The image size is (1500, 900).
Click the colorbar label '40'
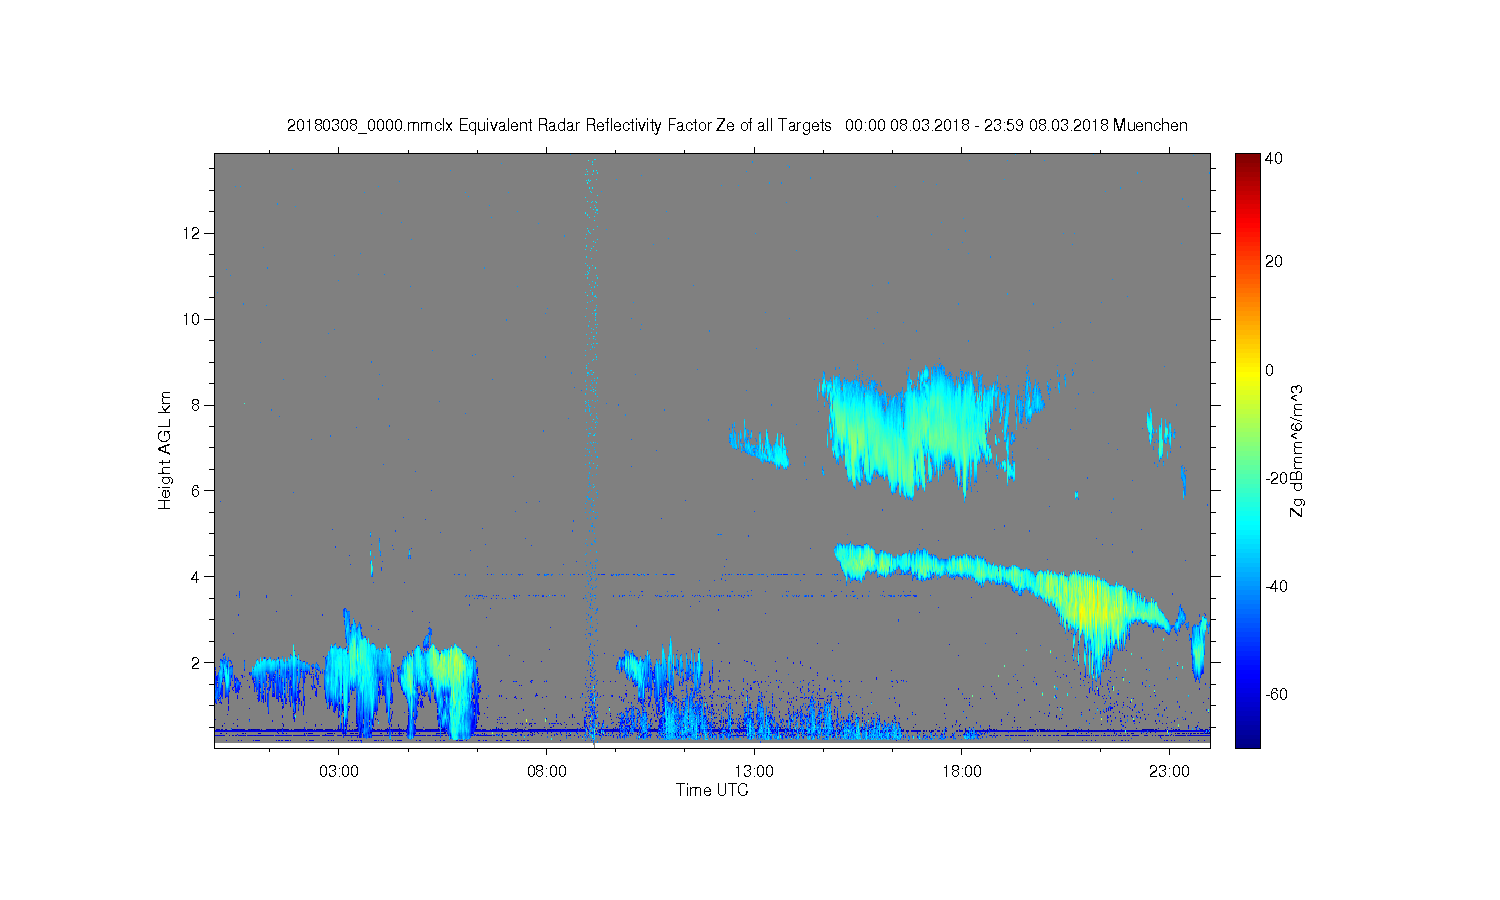click(x=1274, y=158)
